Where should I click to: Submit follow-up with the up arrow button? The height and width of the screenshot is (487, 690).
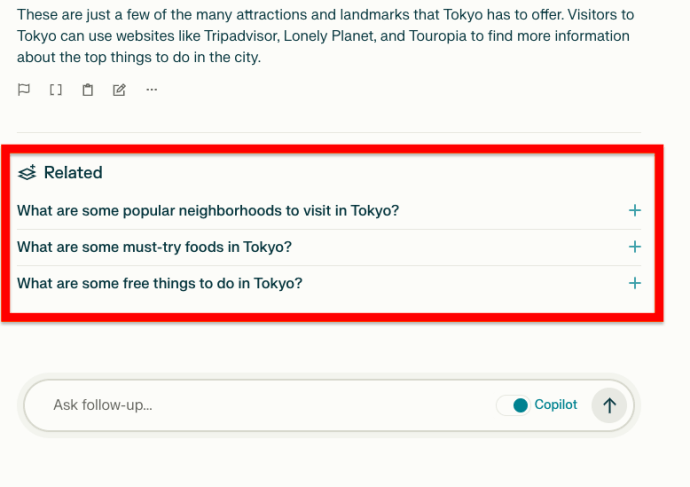click(x=608, y=405)
